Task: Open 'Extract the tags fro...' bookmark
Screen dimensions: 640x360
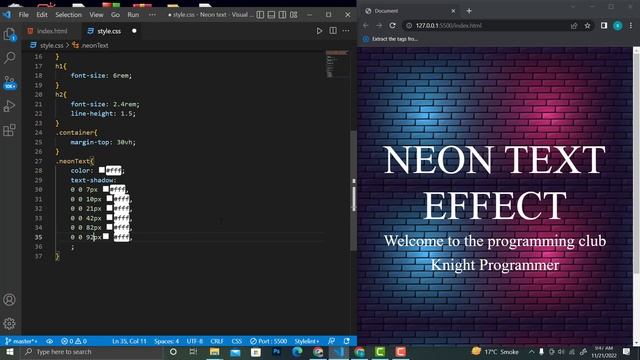Action: [x=390, y=39]
